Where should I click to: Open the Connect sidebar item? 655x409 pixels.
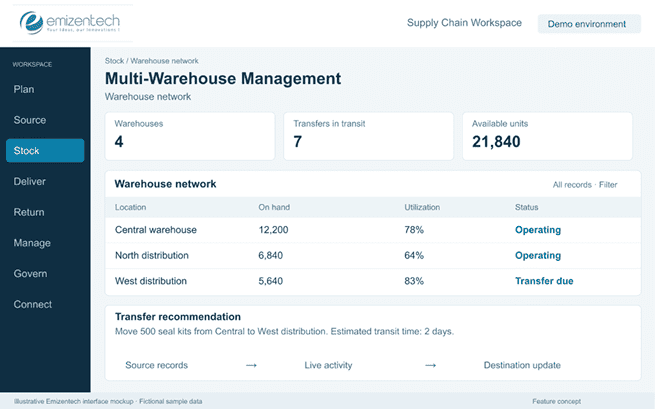click(x=33, y=304)
